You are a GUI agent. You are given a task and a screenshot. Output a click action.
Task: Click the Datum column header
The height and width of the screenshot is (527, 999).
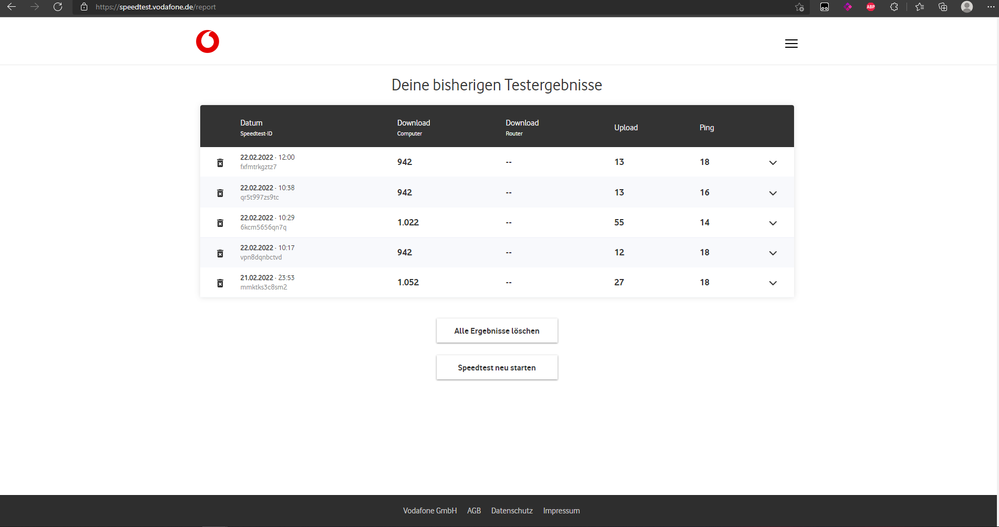[256, 127]
